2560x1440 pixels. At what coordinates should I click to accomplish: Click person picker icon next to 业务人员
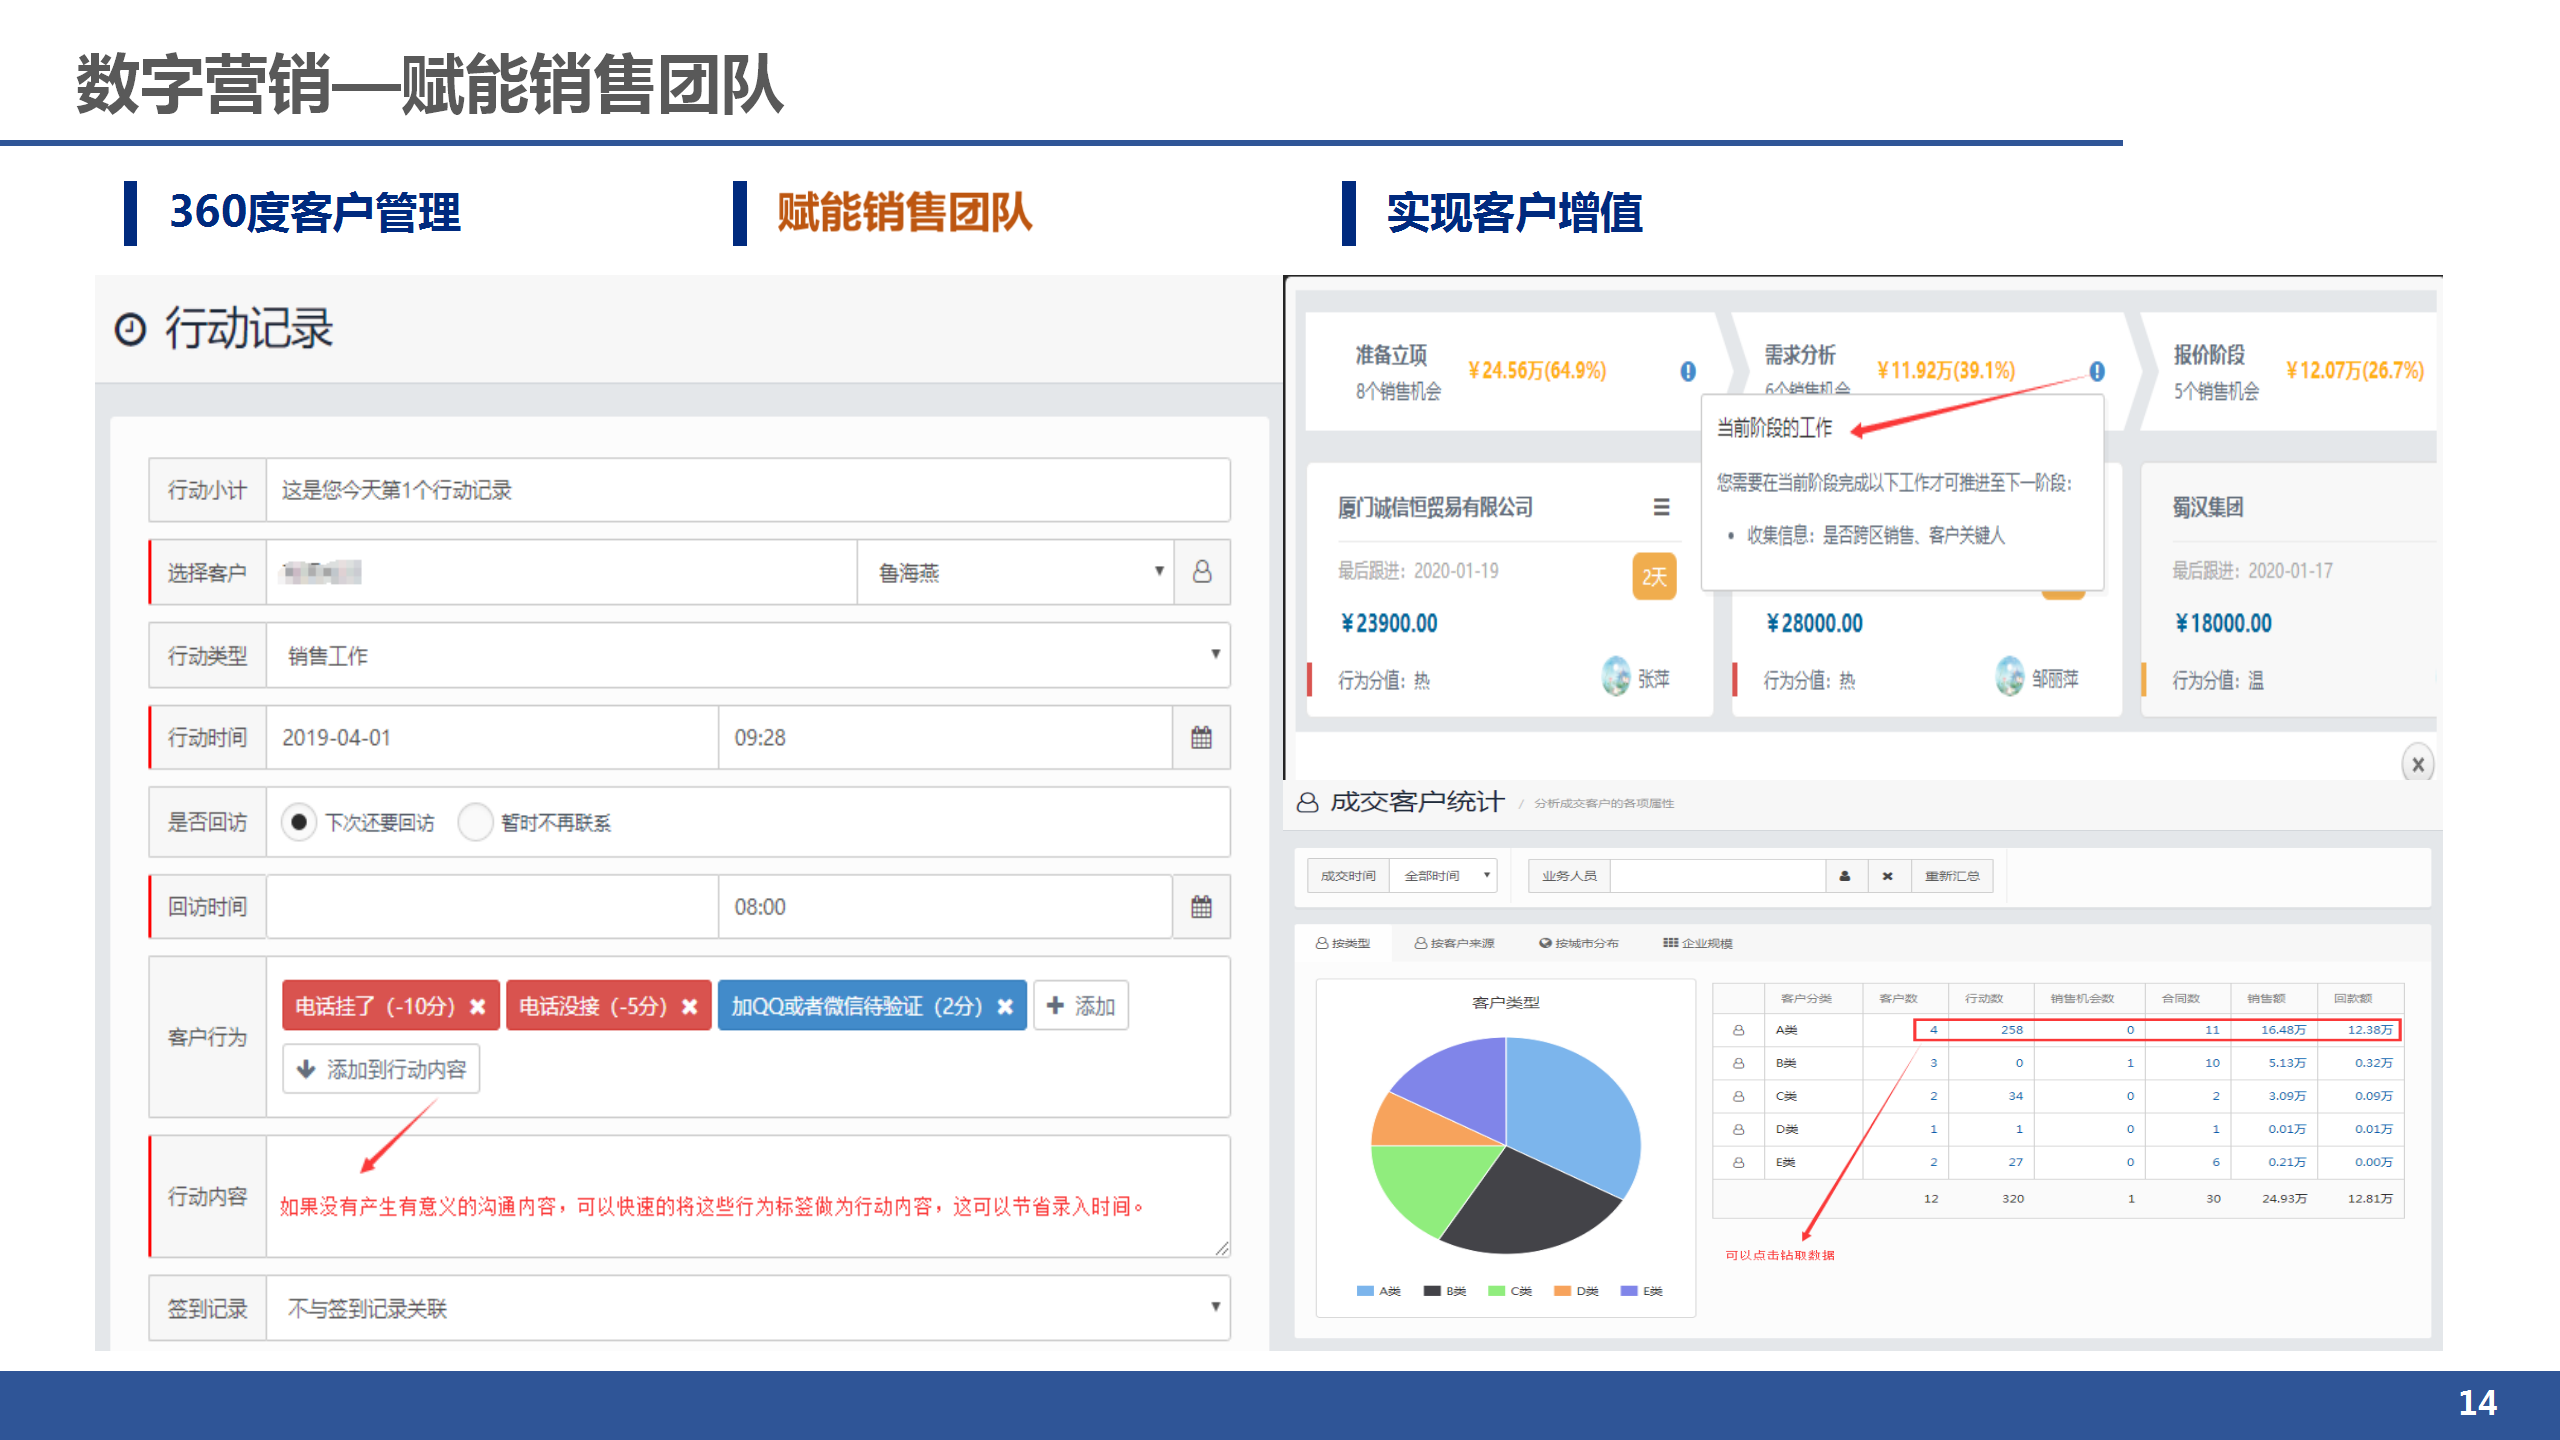tap(1845, 876)
